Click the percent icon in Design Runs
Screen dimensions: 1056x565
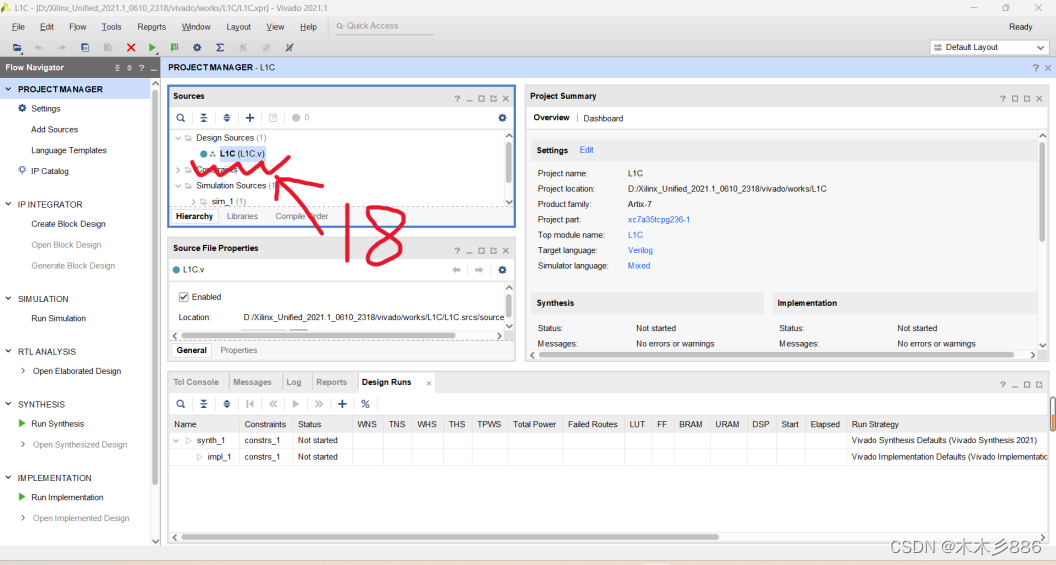tap(365, 404)
